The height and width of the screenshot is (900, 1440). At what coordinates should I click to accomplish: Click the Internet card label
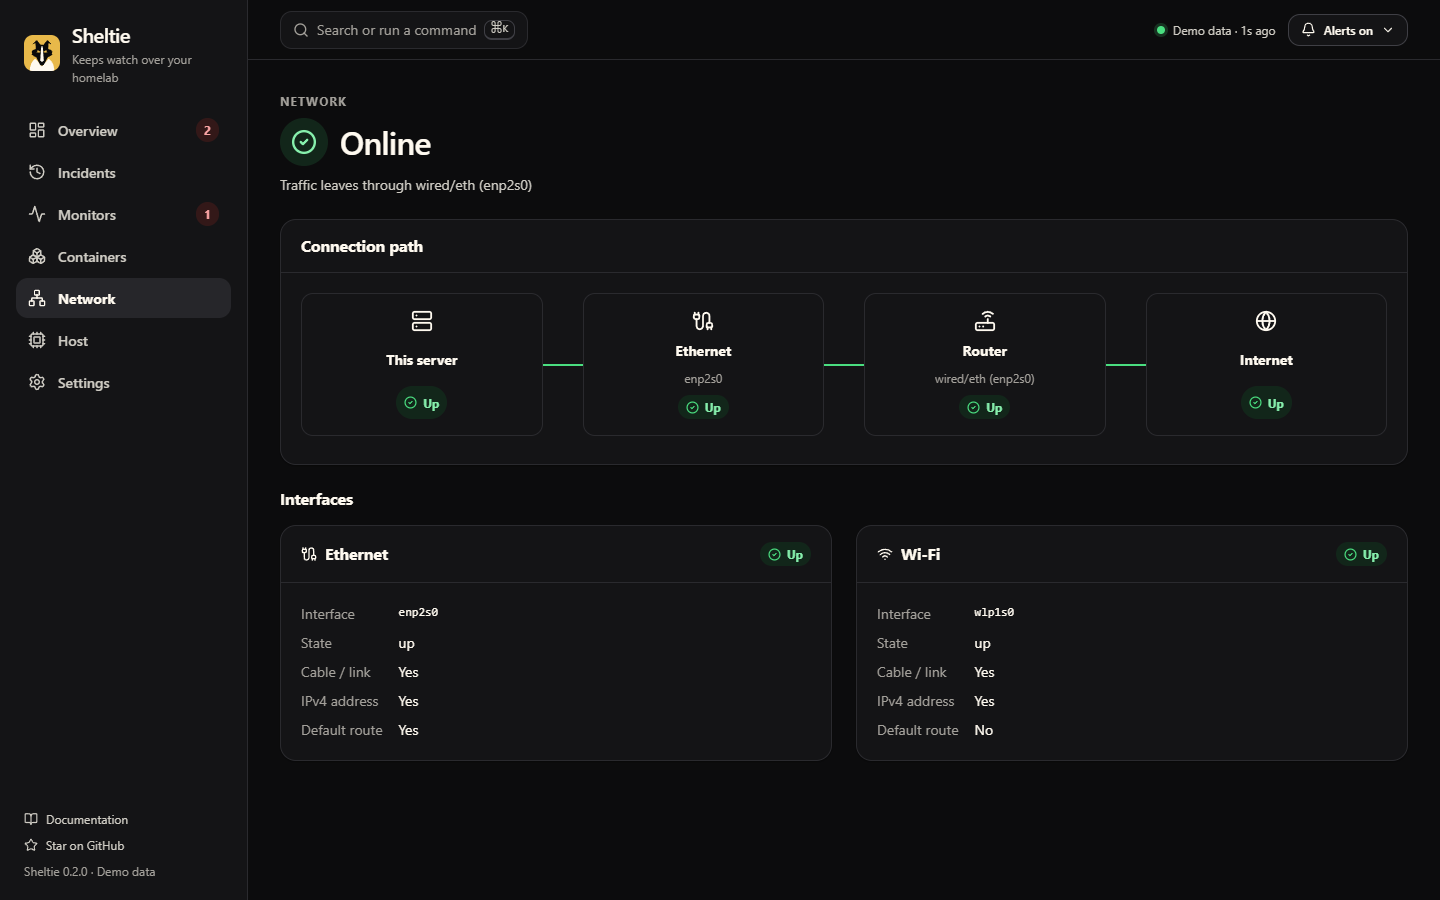1266,360
